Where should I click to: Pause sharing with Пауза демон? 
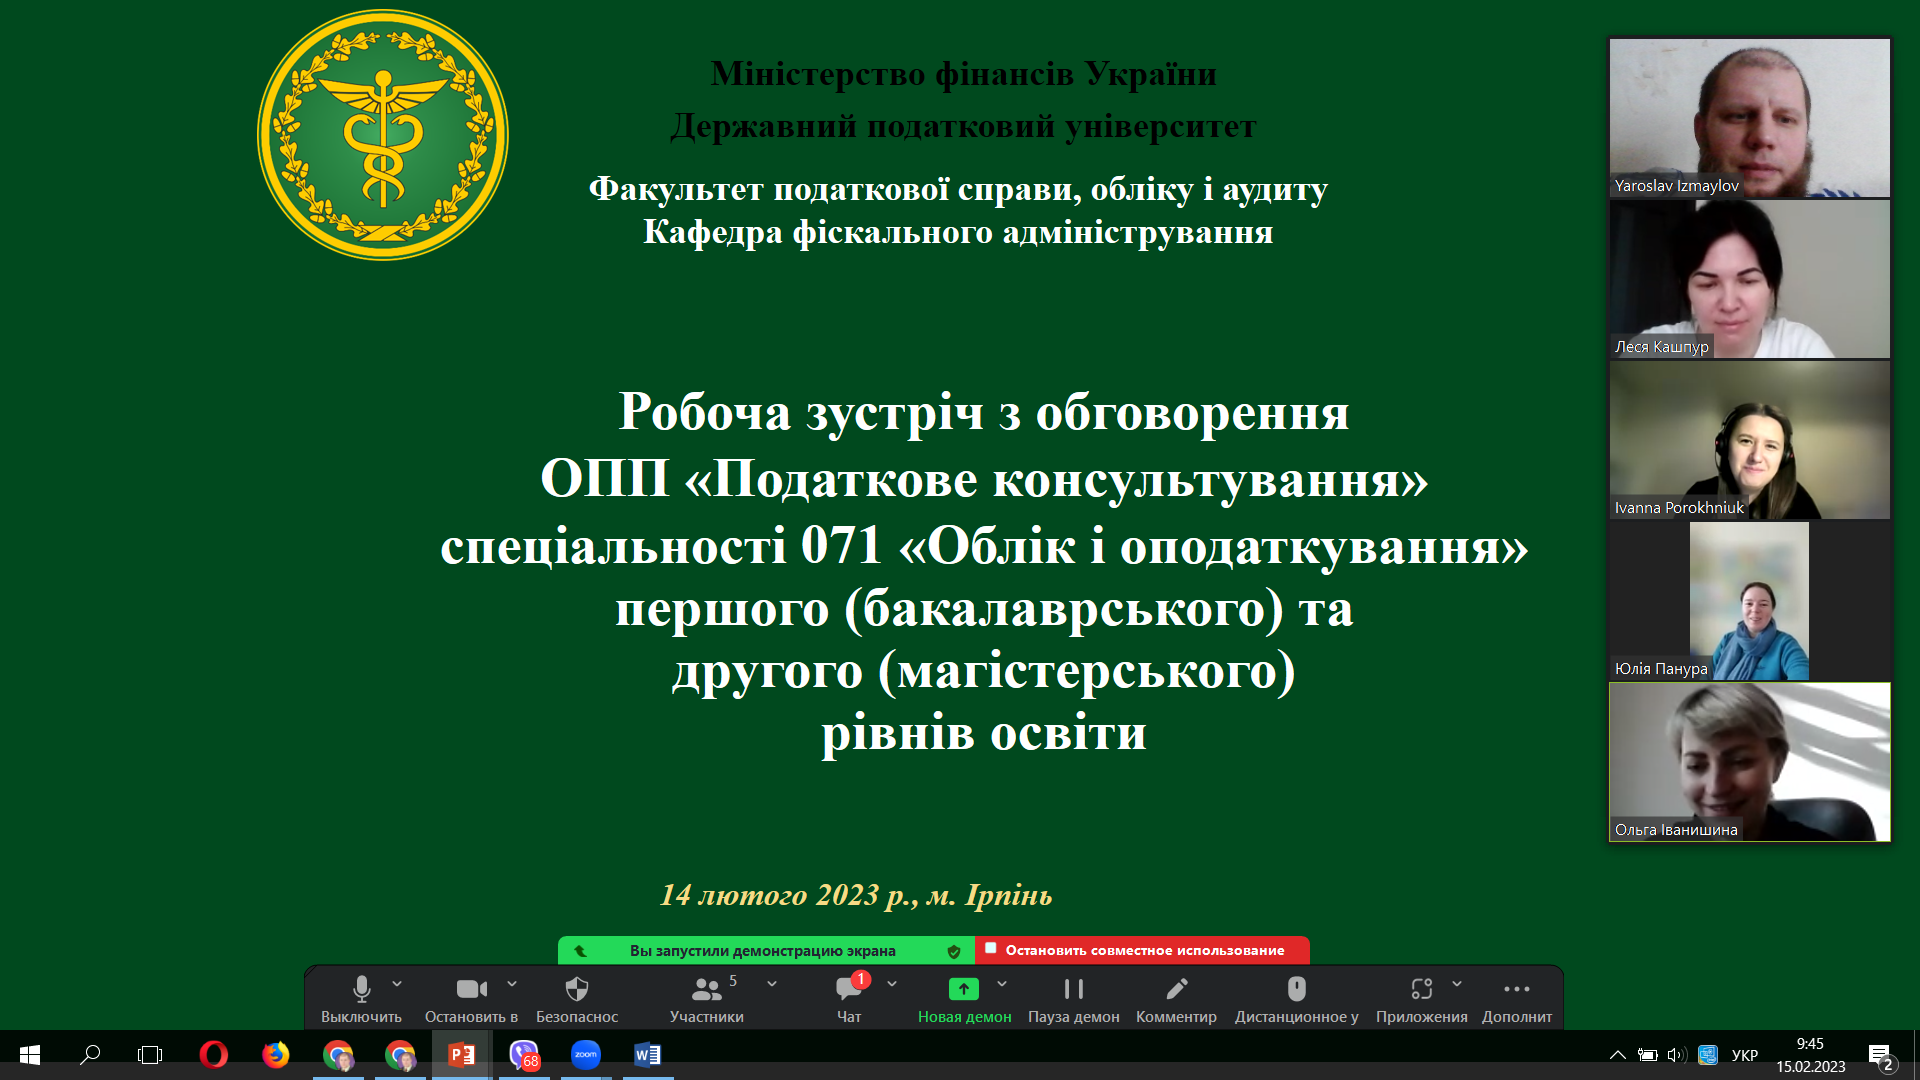click(x=1074, y=999)
